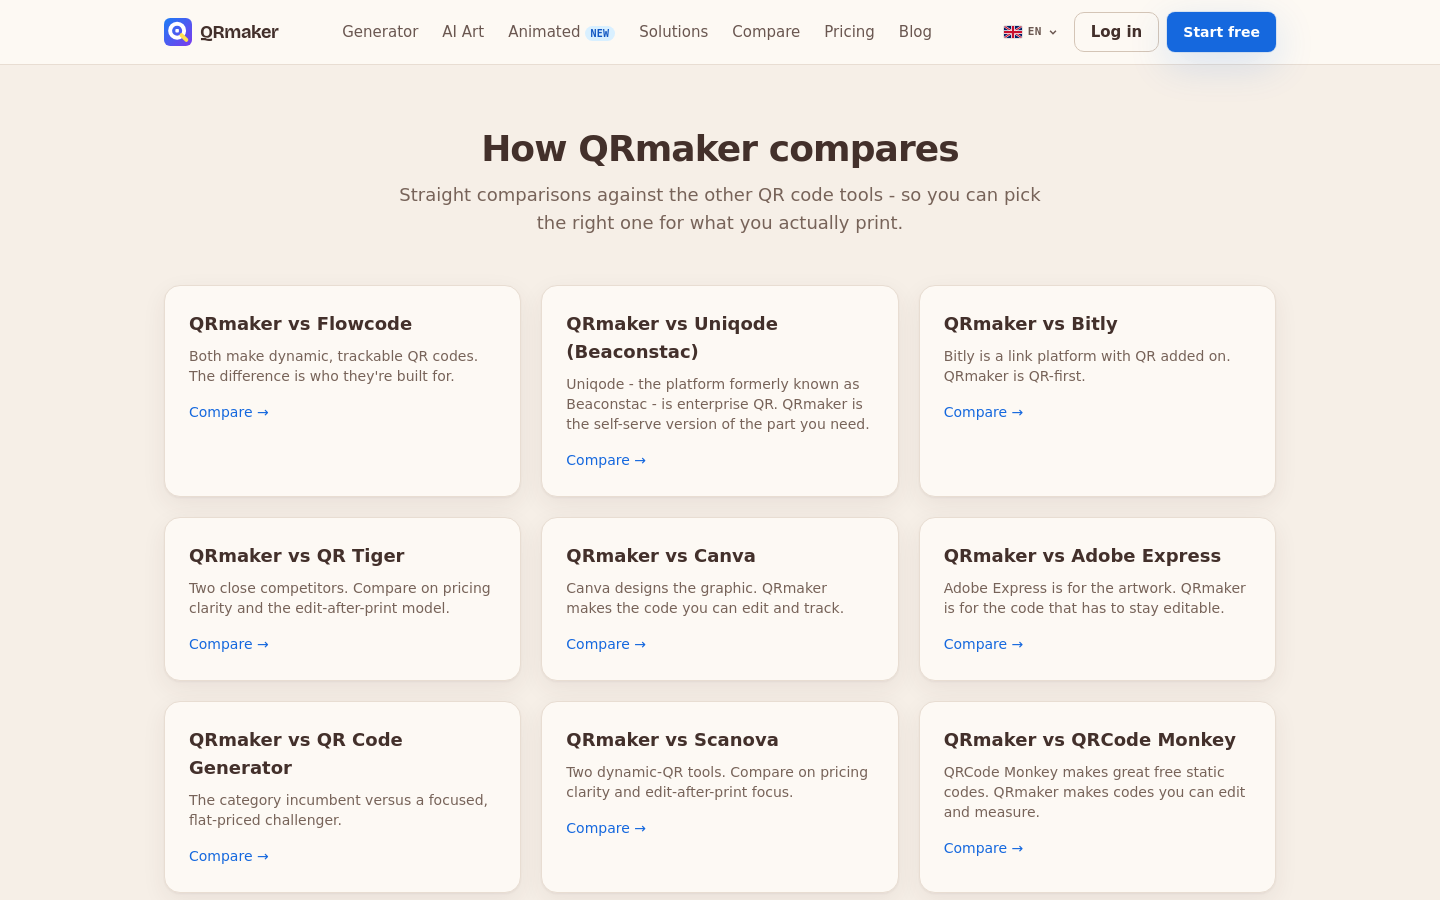Click the 'QRmaker vs Uniqode (Beaconstac)' heading

(x=672, y=338)
